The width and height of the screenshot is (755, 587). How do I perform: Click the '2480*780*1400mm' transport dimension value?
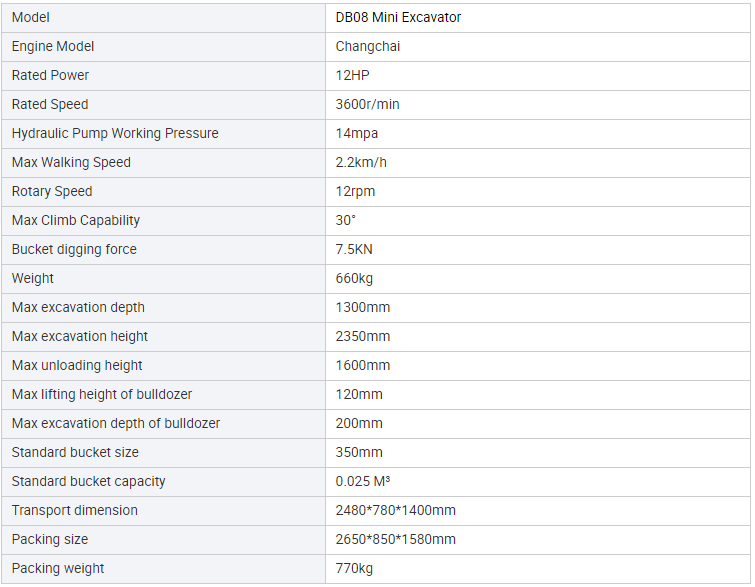[x=395, y=511]
